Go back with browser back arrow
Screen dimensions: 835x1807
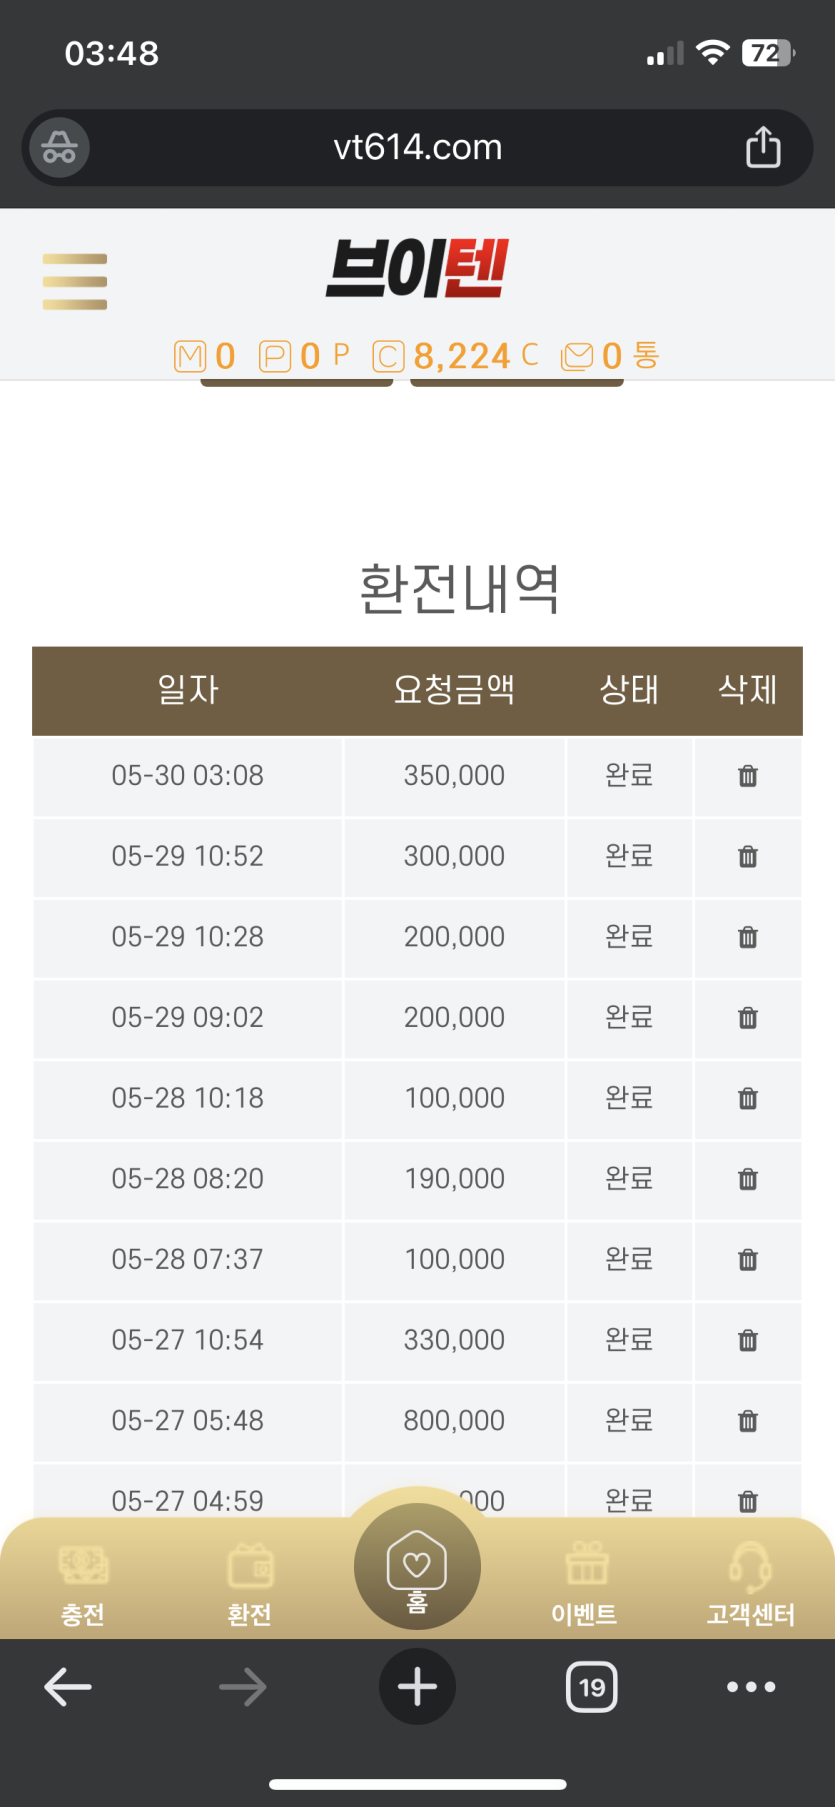tap(68, 1687)
